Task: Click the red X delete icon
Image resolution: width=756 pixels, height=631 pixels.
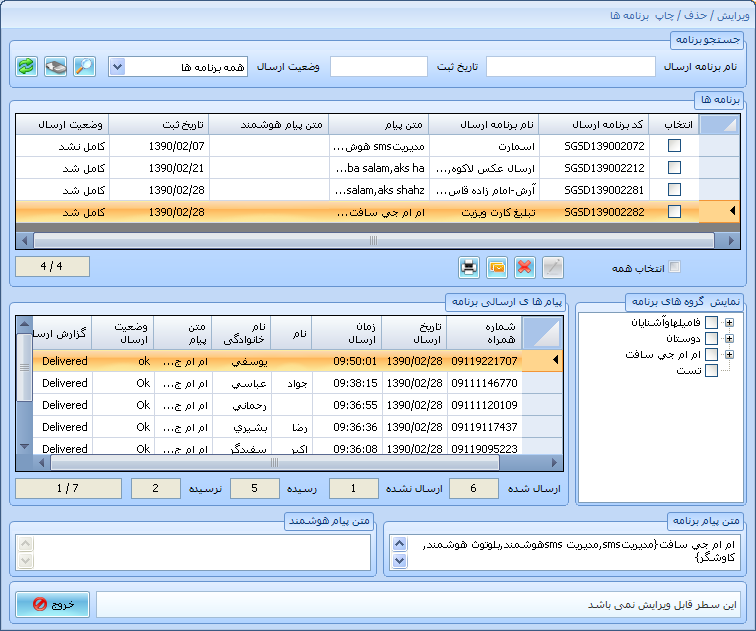Action: tap(525, 267)
